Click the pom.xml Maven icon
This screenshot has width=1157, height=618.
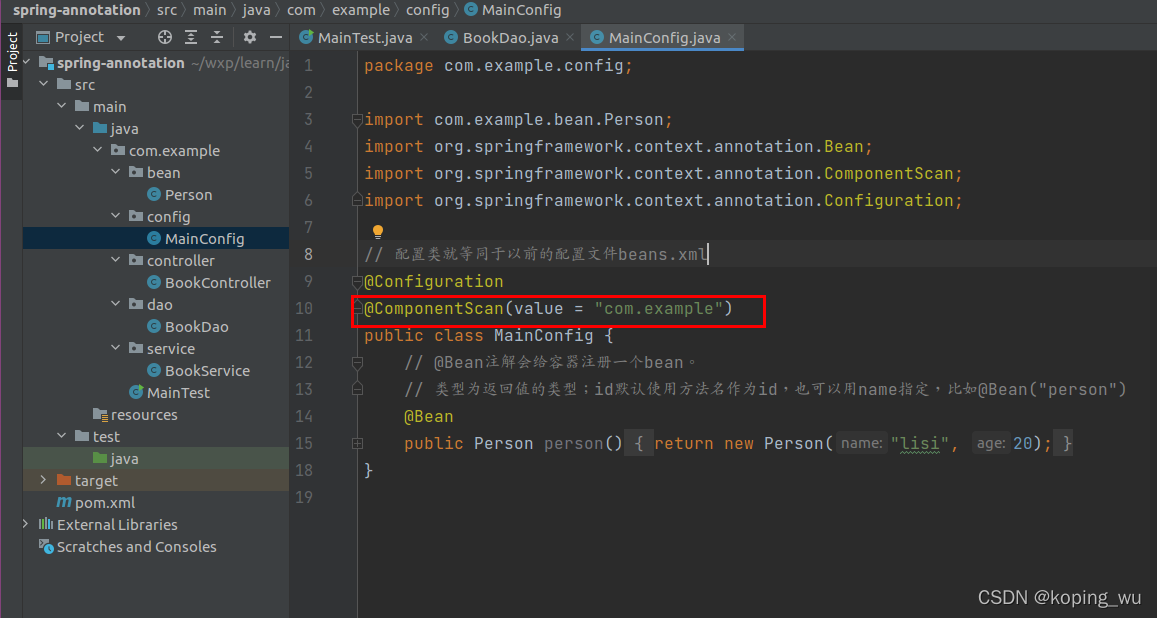pyautogui.click(x=64, y=502)
